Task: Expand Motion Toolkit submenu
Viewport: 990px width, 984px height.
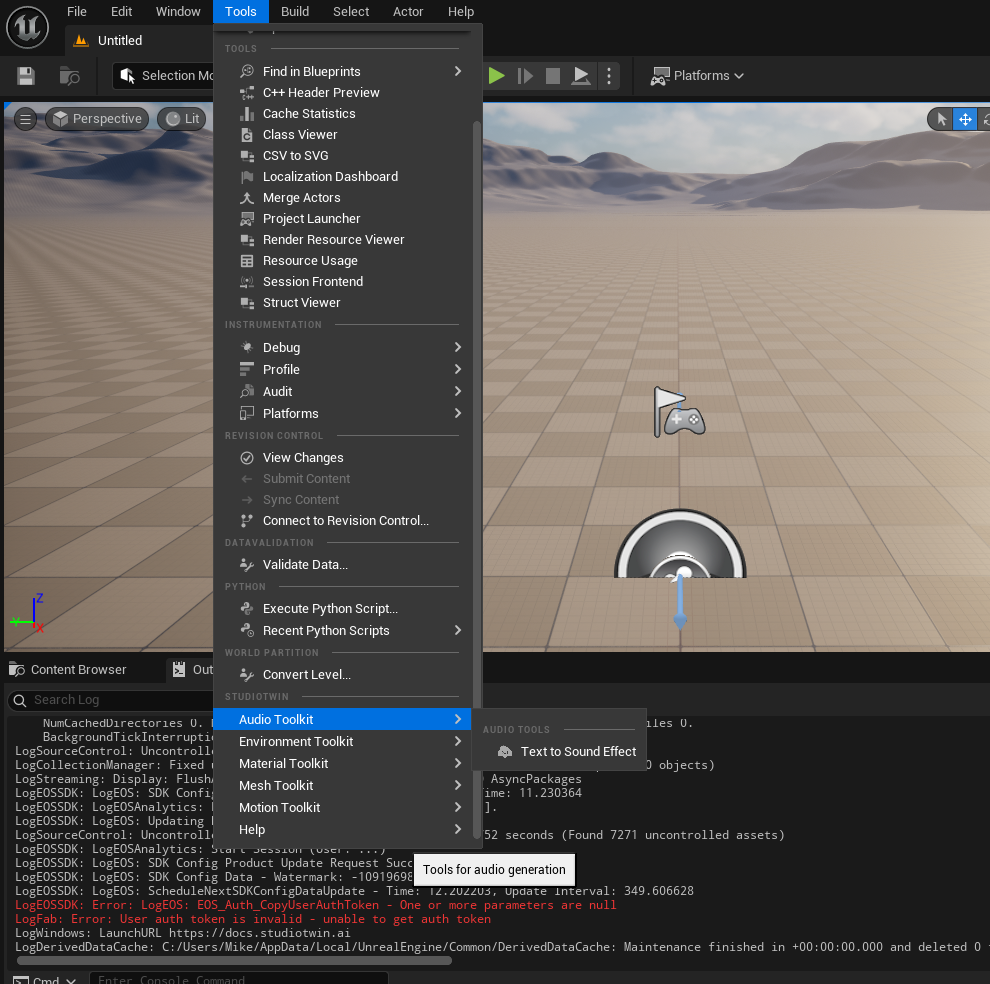Action: pos(343,808)
